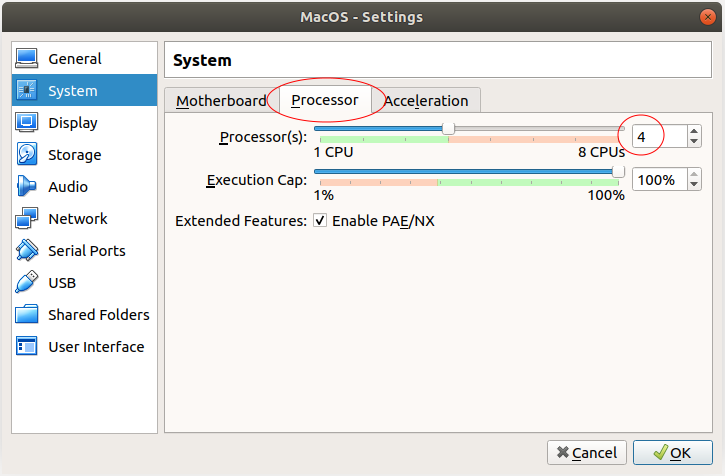The image size is (725, 476).
Task: Open the User Interface icon
Action: (x=26, y=346)
